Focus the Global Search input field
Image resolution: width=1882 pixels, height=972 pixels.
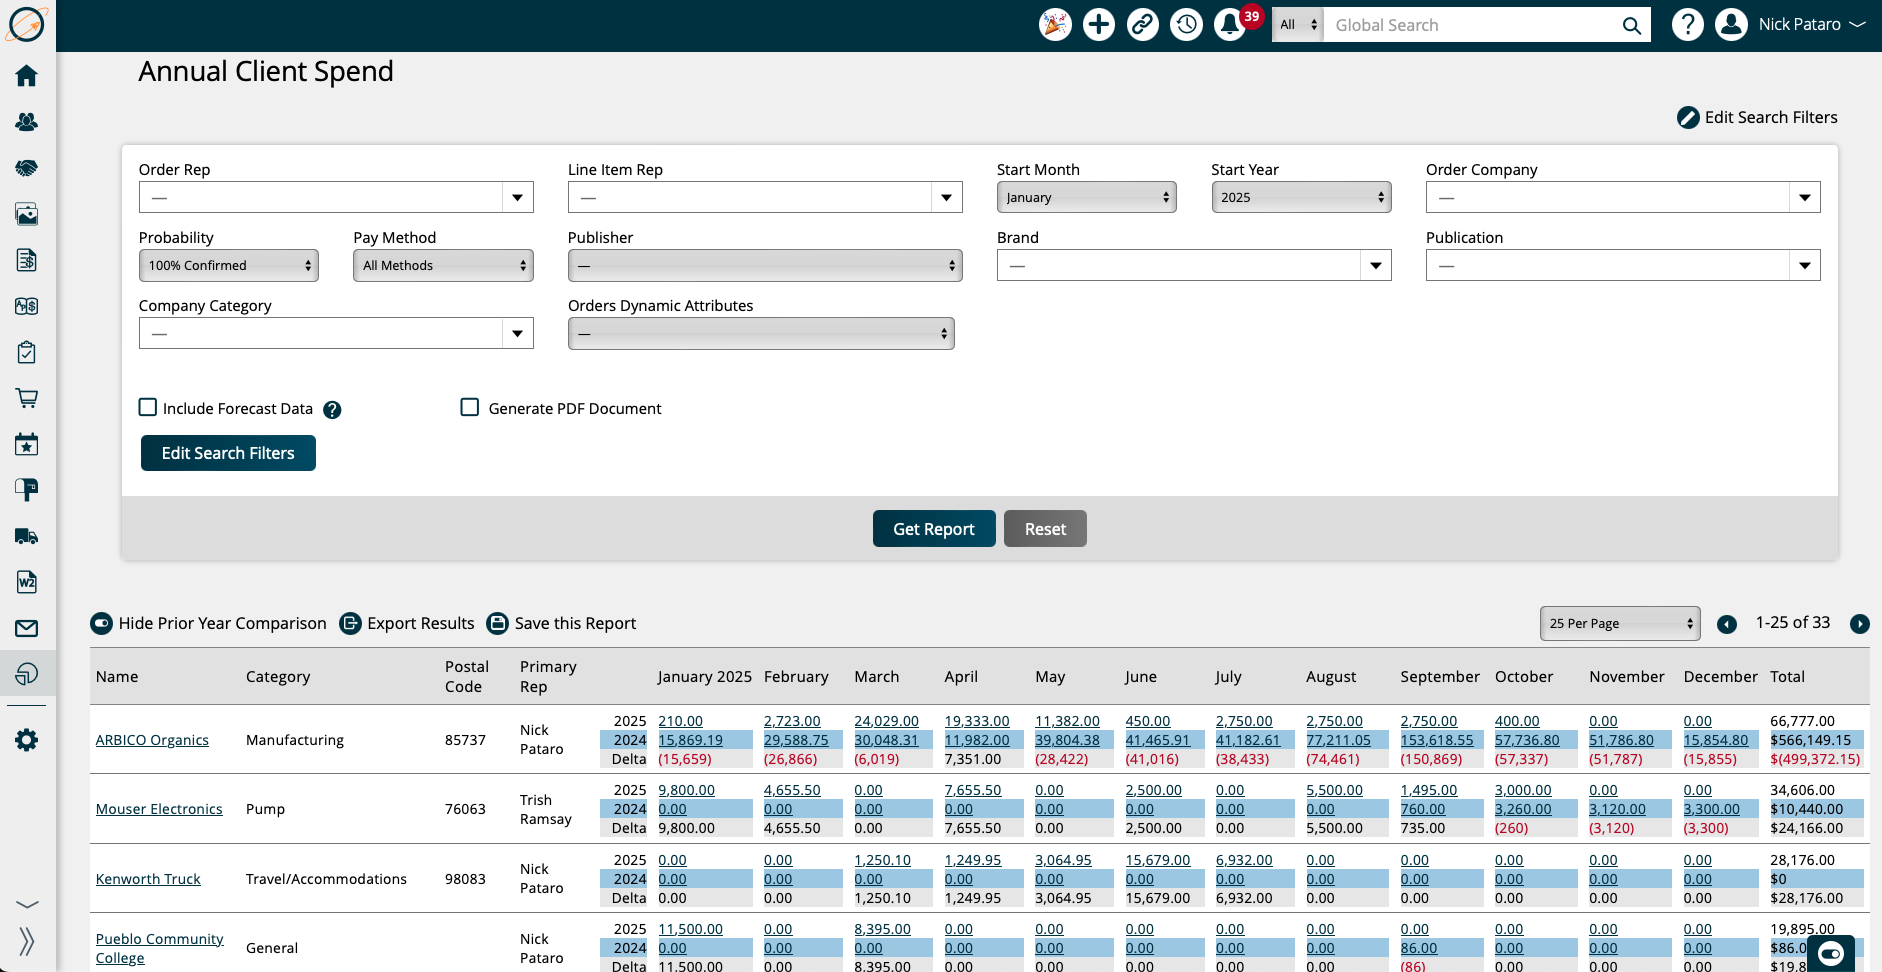[x=1470, y=25]
